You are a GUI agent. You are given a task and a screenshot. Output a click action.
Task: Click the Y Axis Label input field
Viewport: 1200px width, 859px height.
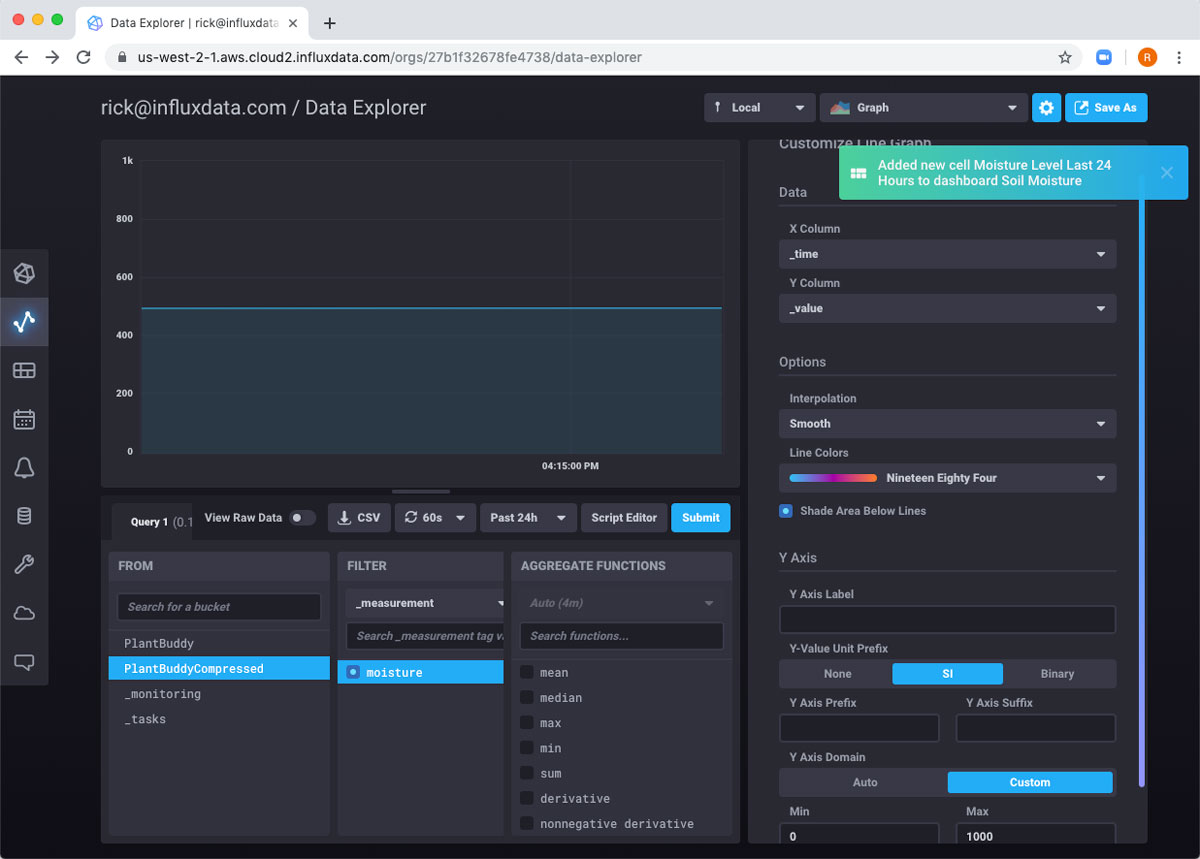[x=947, y=620]
